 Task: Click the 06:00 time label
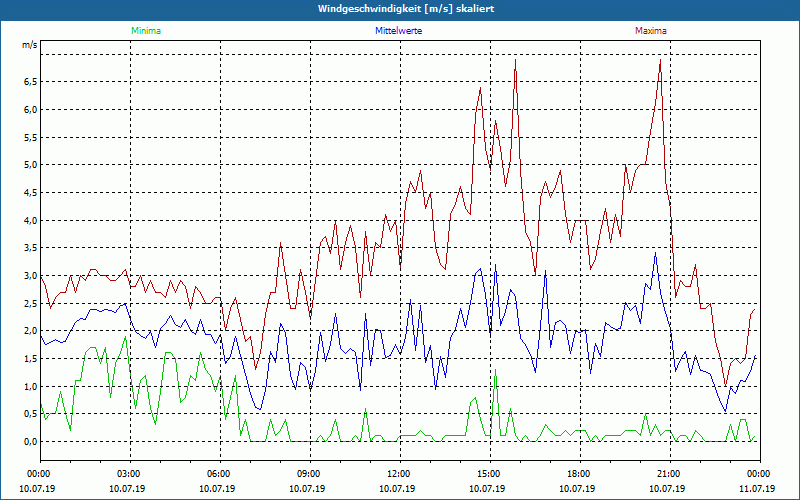[x=220, y=474]
